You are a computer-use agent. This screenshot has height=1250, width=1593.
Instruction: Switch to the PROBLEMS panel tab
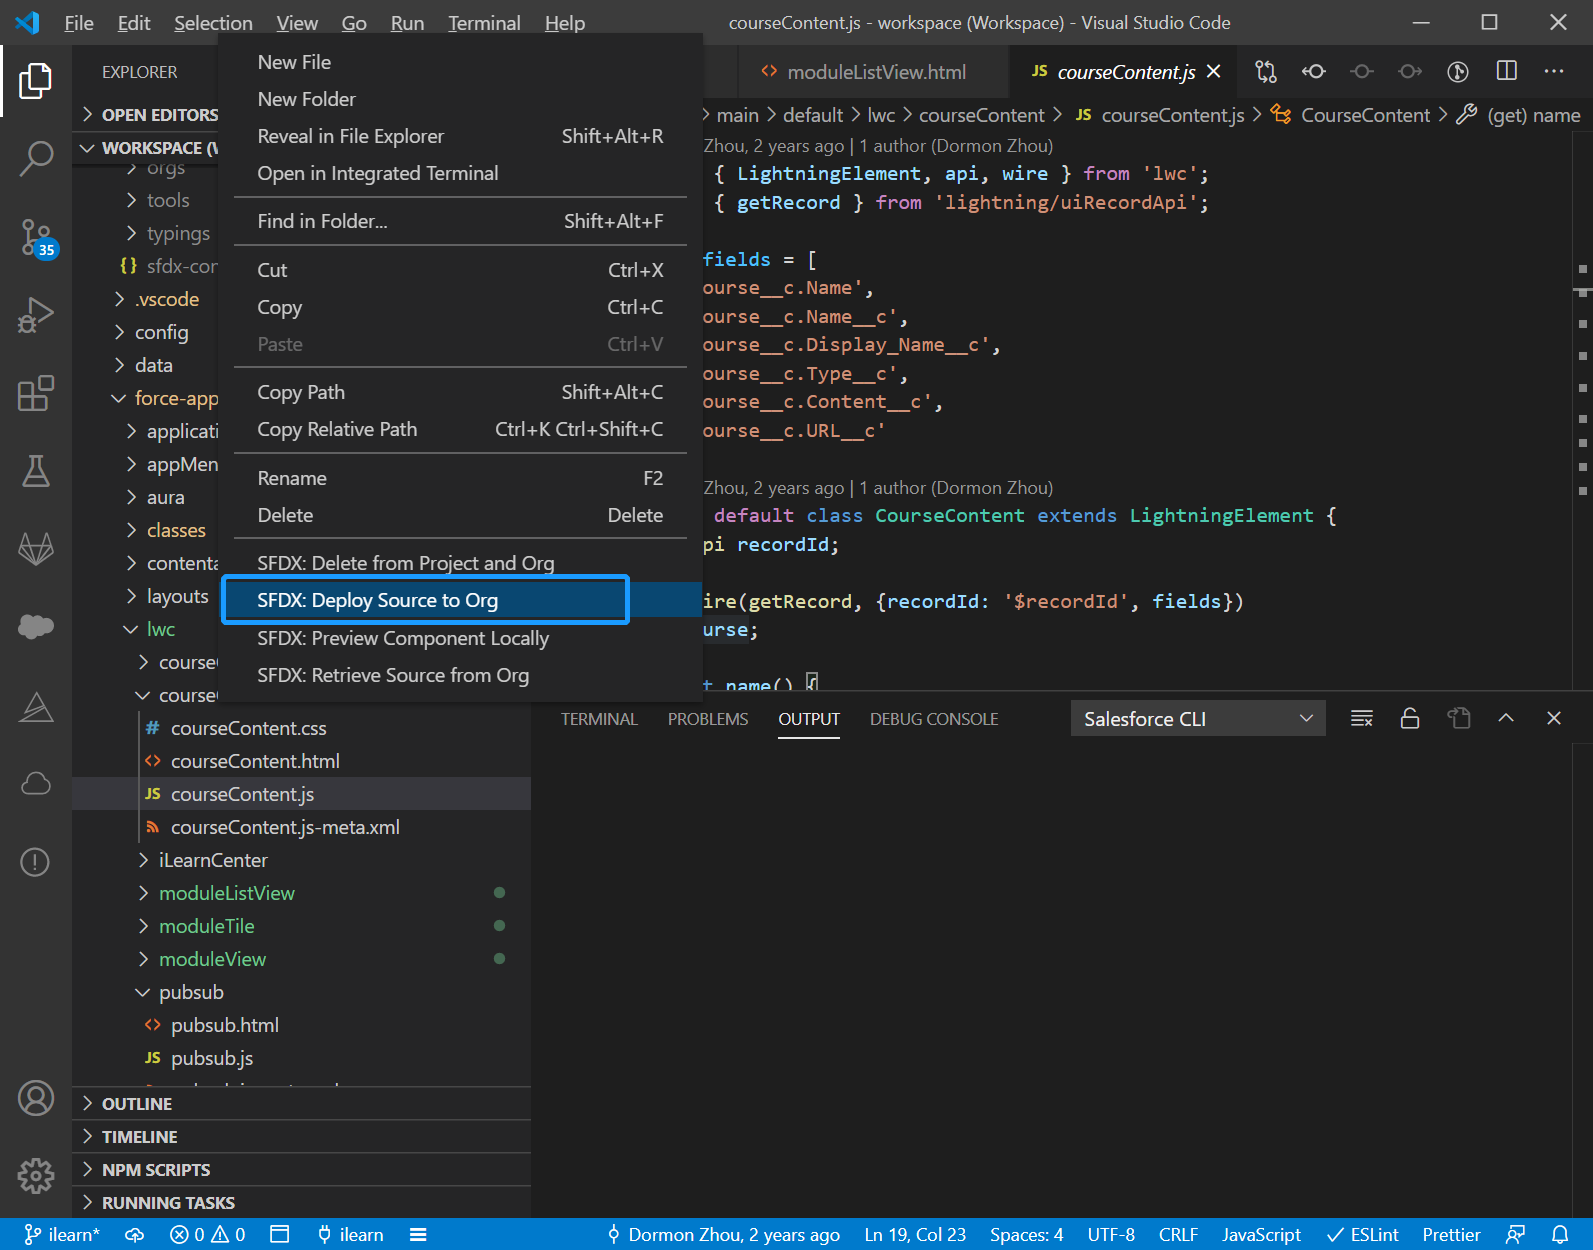pyautogui.click(x=708, y=719)
